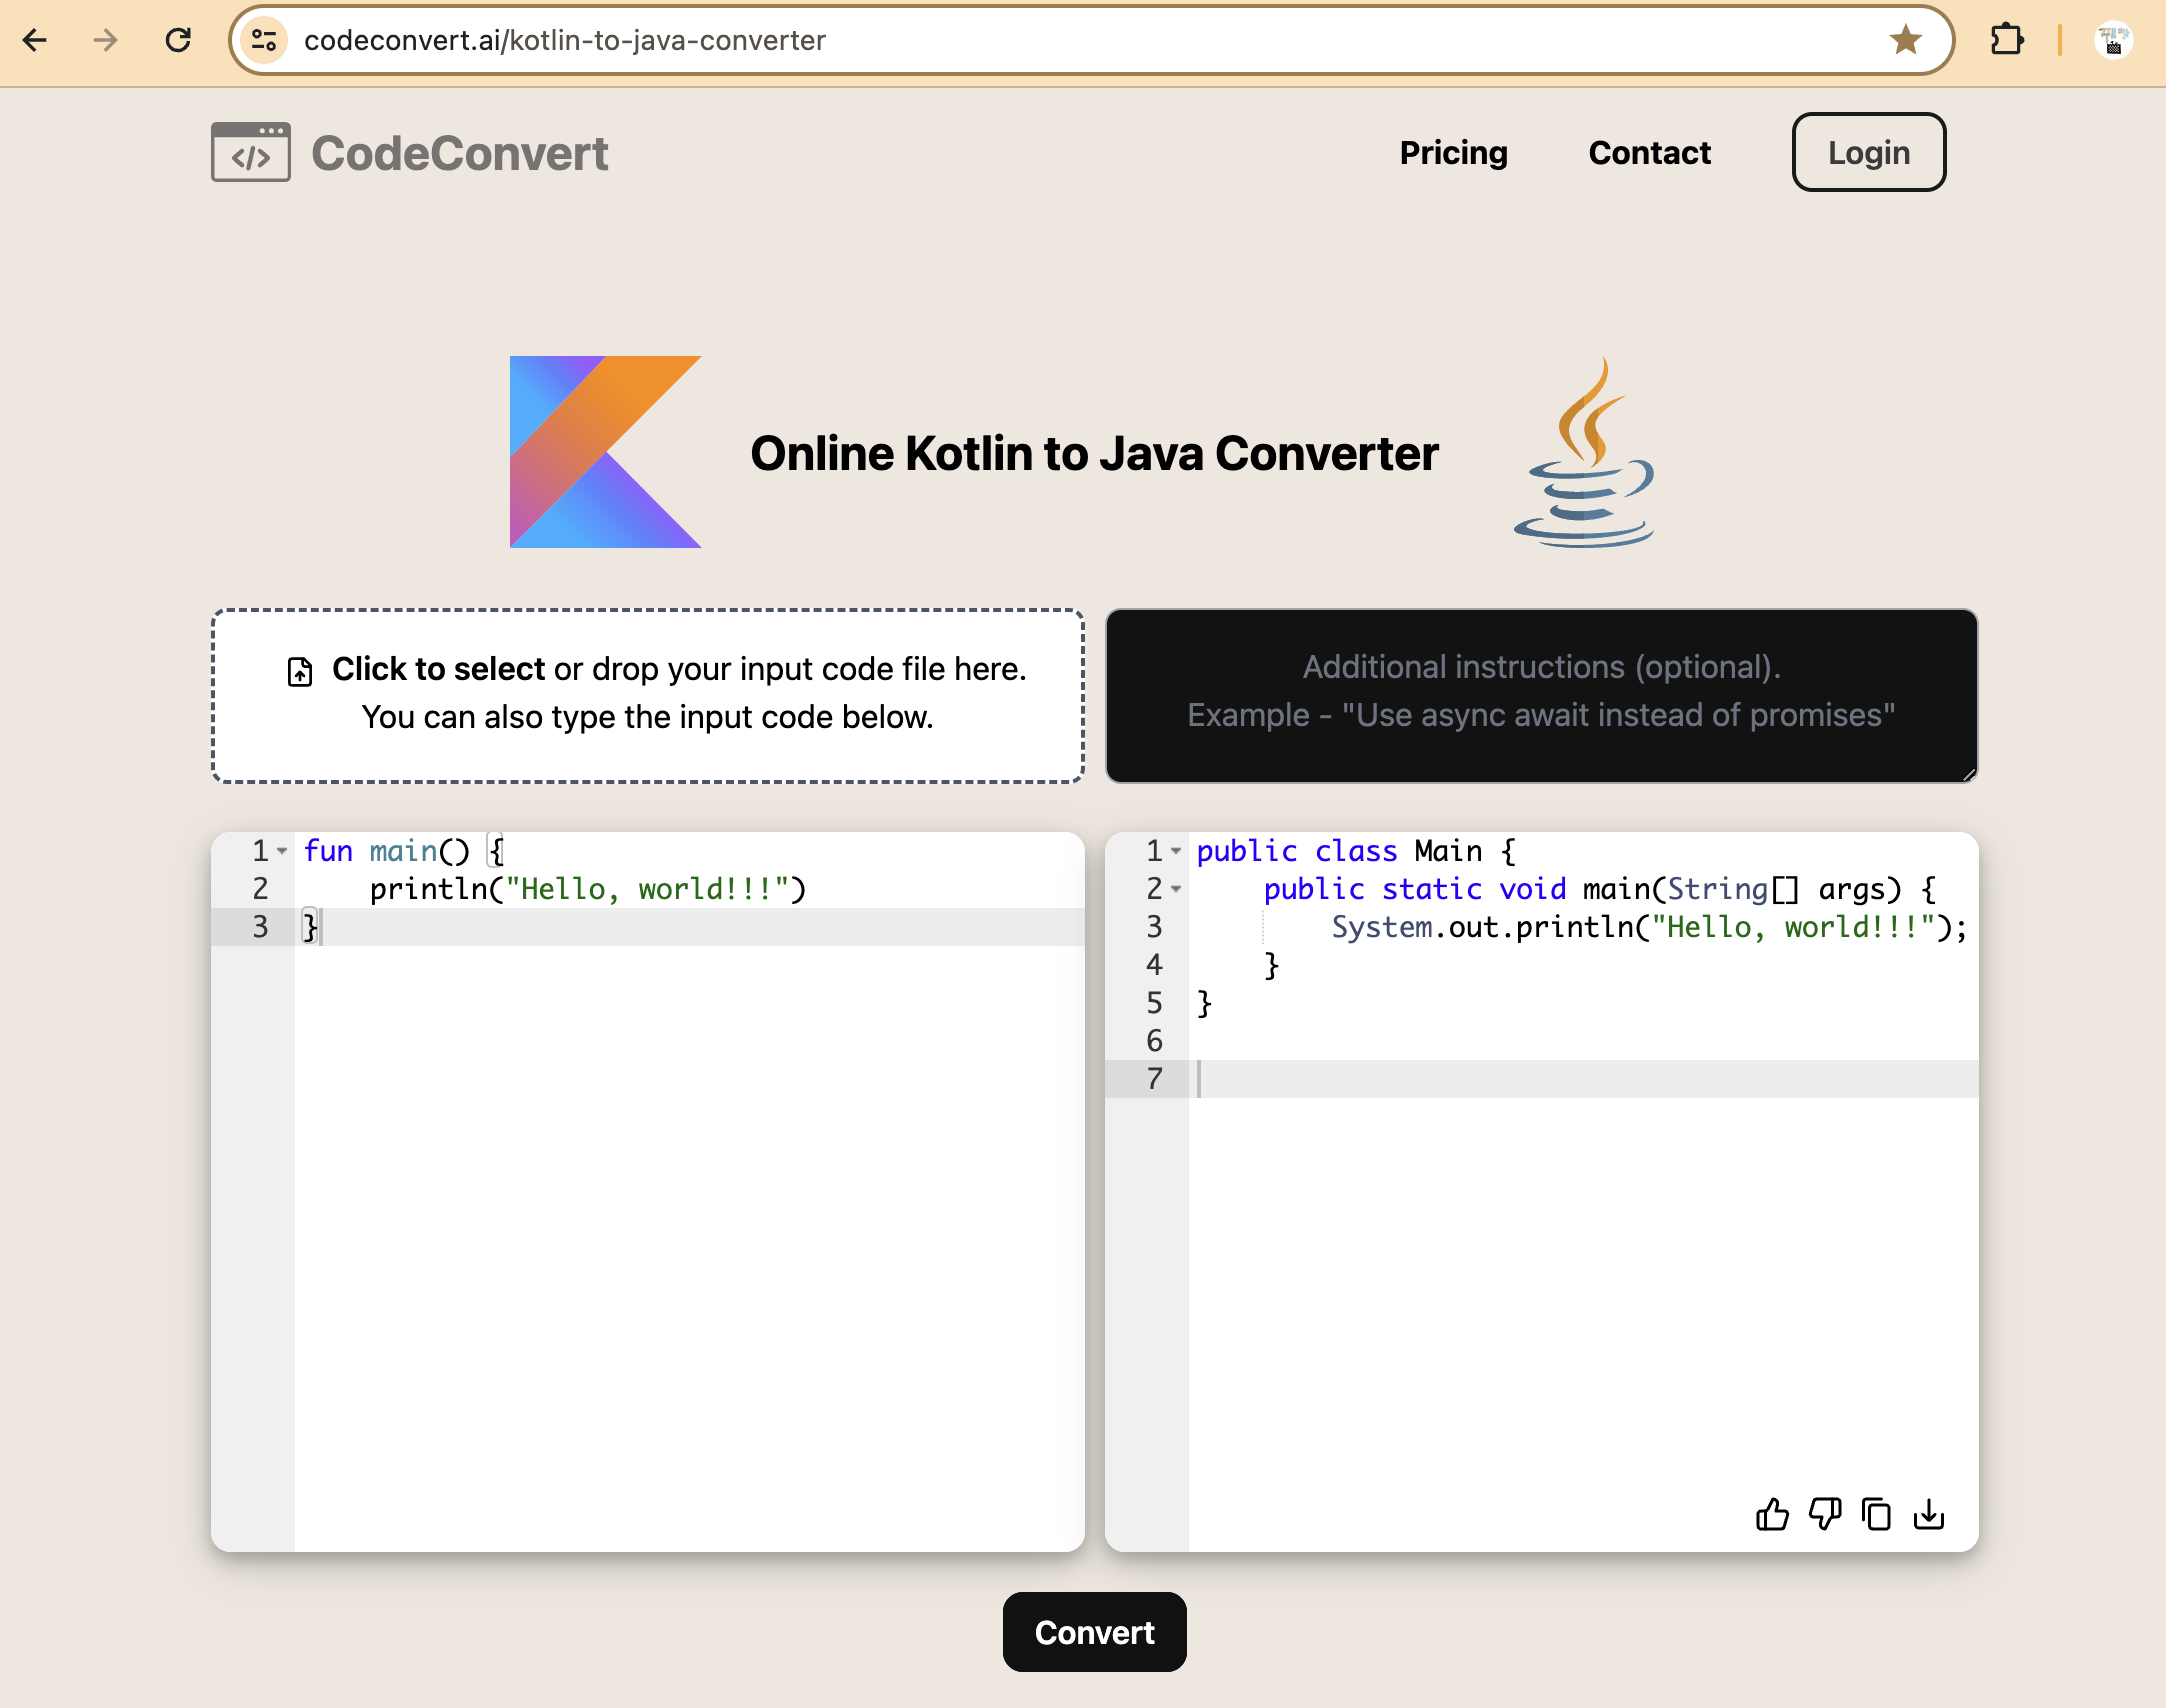Viewport: 2166px width, 1708px height.
Task: Collapse the Main class fold arrow
Action: click(1177, 851)
